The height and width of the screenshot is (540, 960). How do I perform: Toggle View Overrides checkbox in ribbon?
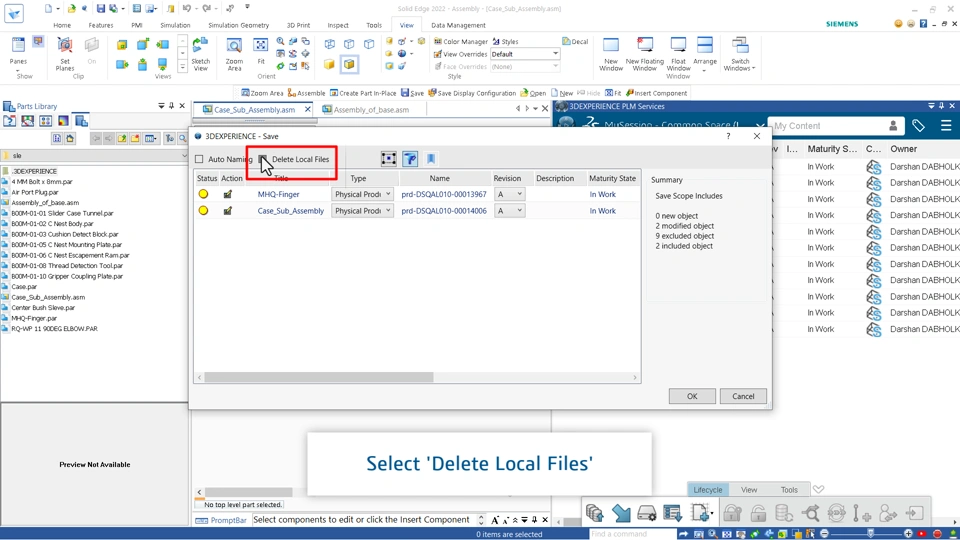(x=437, y=54)
